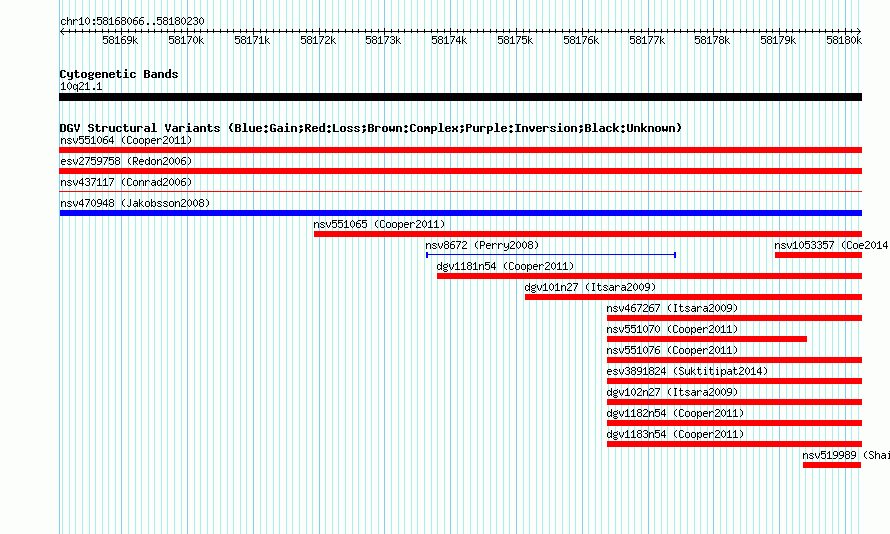Image resolution: width=890 pixels, height=534 pixels.
Task: Open the esv2759758 (Redon2006) label
Action: (126, 161)
